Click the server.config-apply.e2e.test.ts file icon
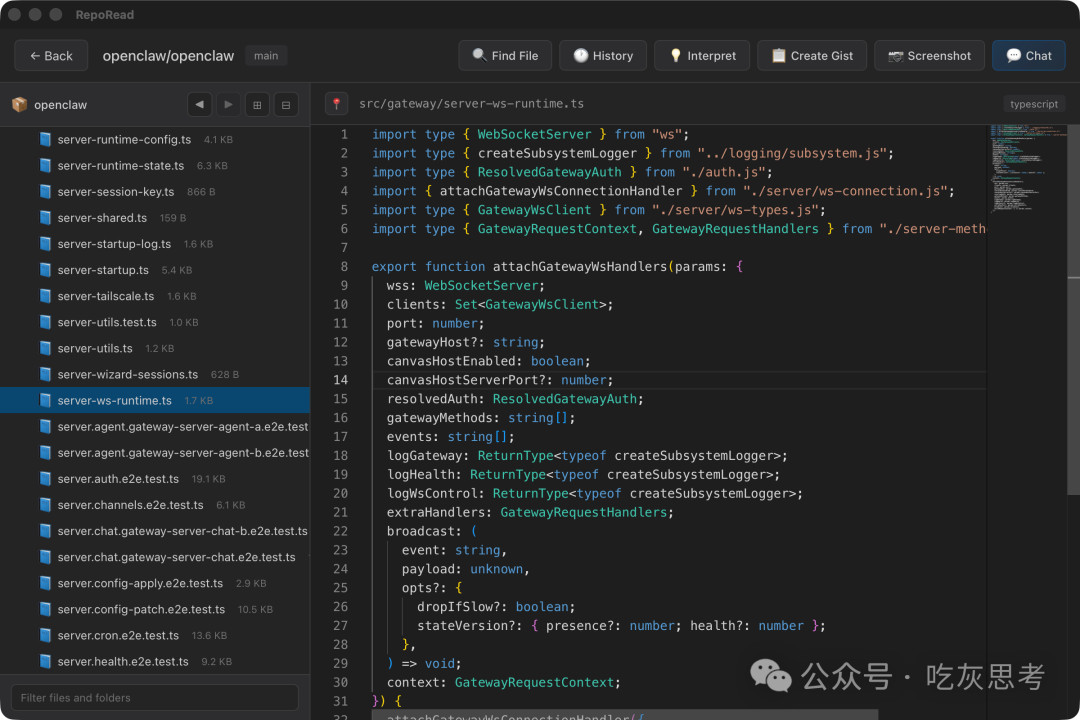Screen dimensions: 1080x720 (x=45, y=584)
